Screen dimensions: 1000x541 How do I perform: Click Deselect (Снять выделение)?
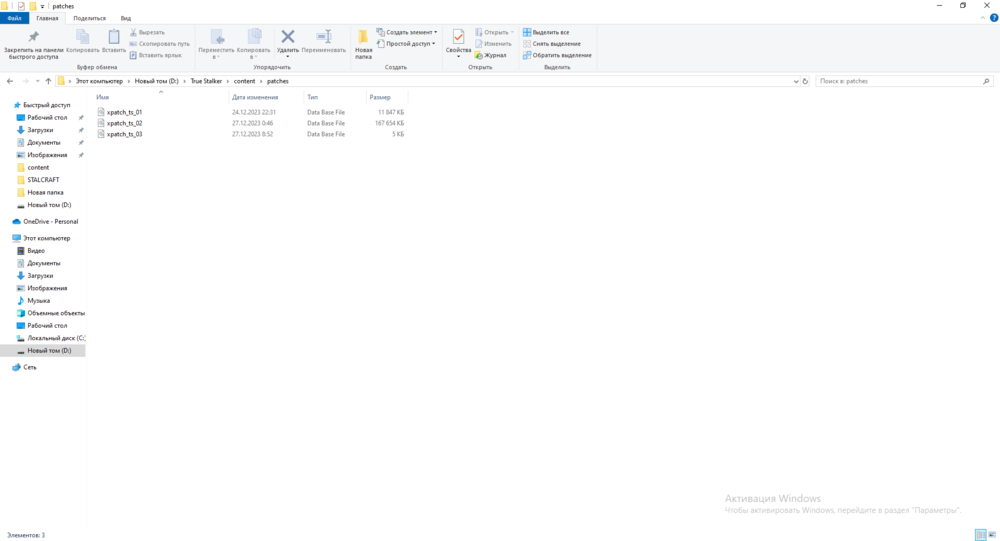tap(552, 43)
